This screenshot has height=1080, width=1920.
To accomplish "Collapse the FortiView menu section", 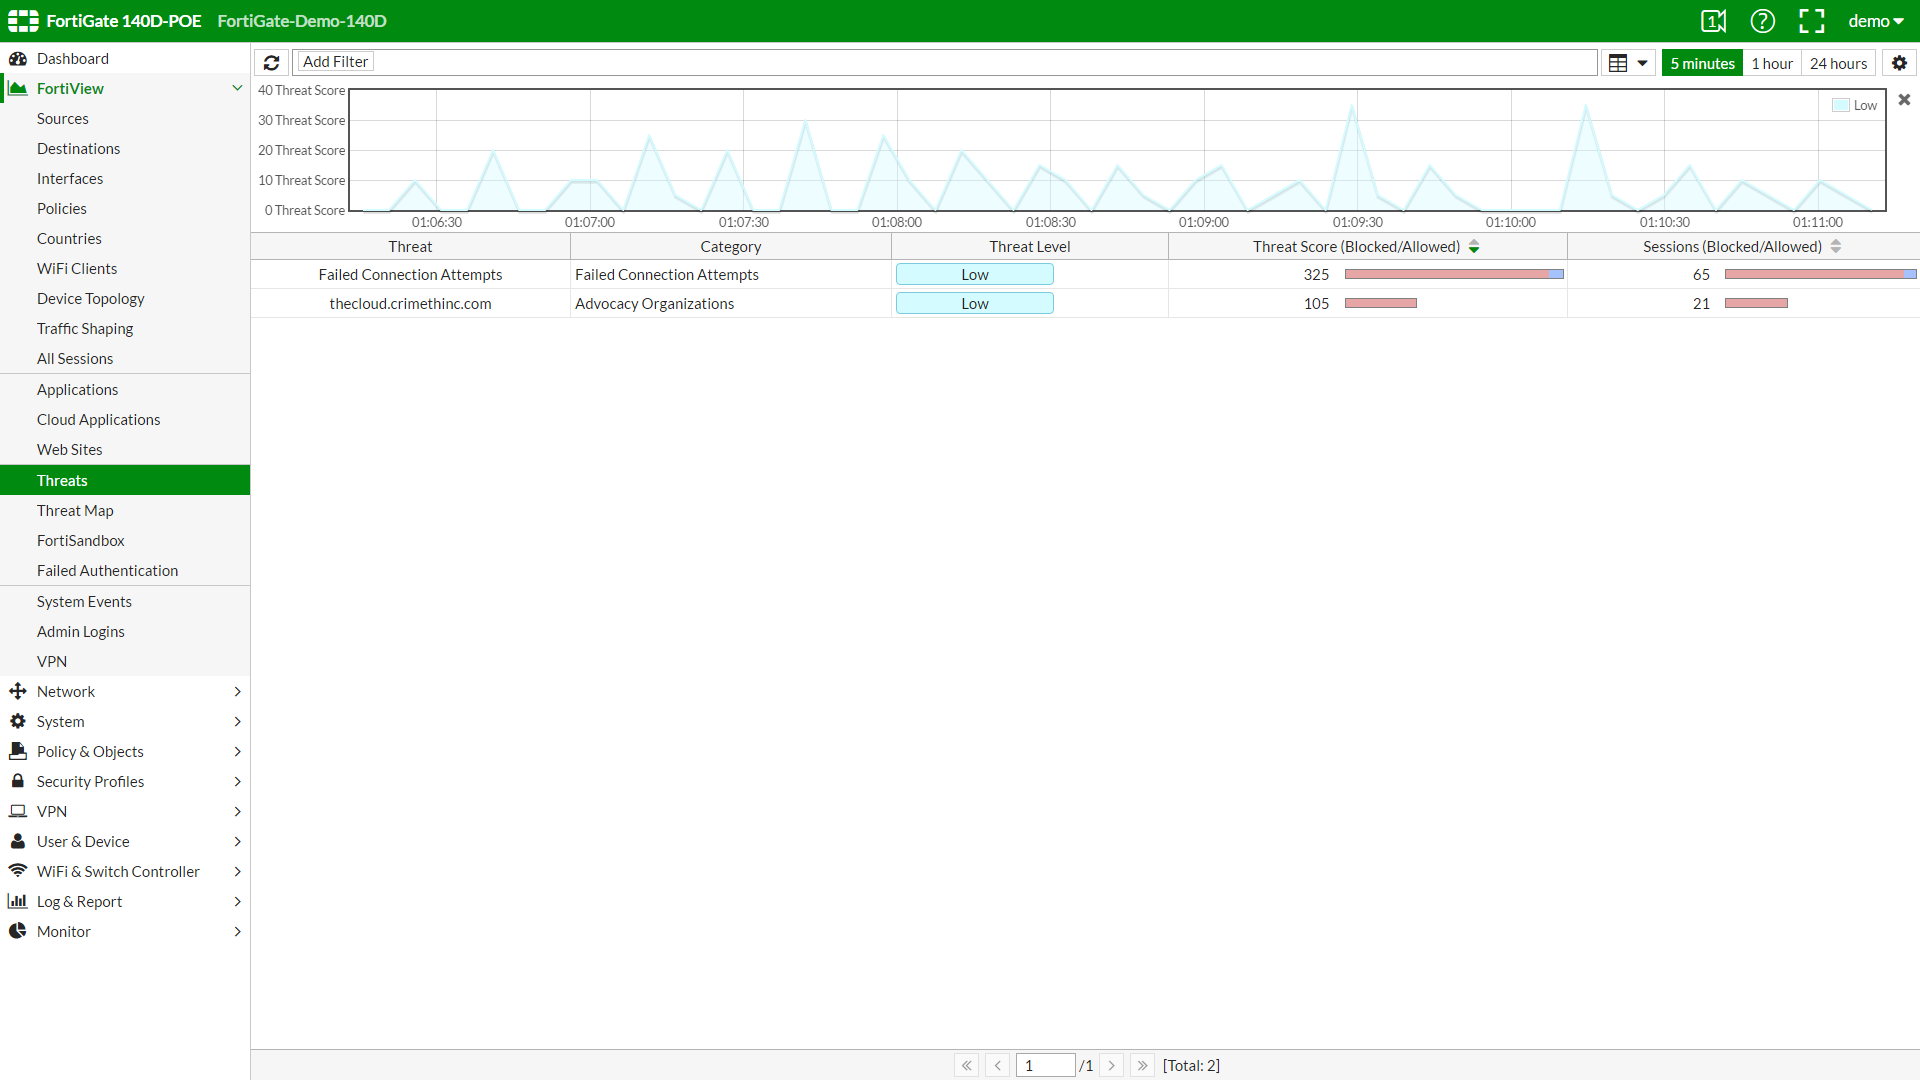I will coord(237,88).
